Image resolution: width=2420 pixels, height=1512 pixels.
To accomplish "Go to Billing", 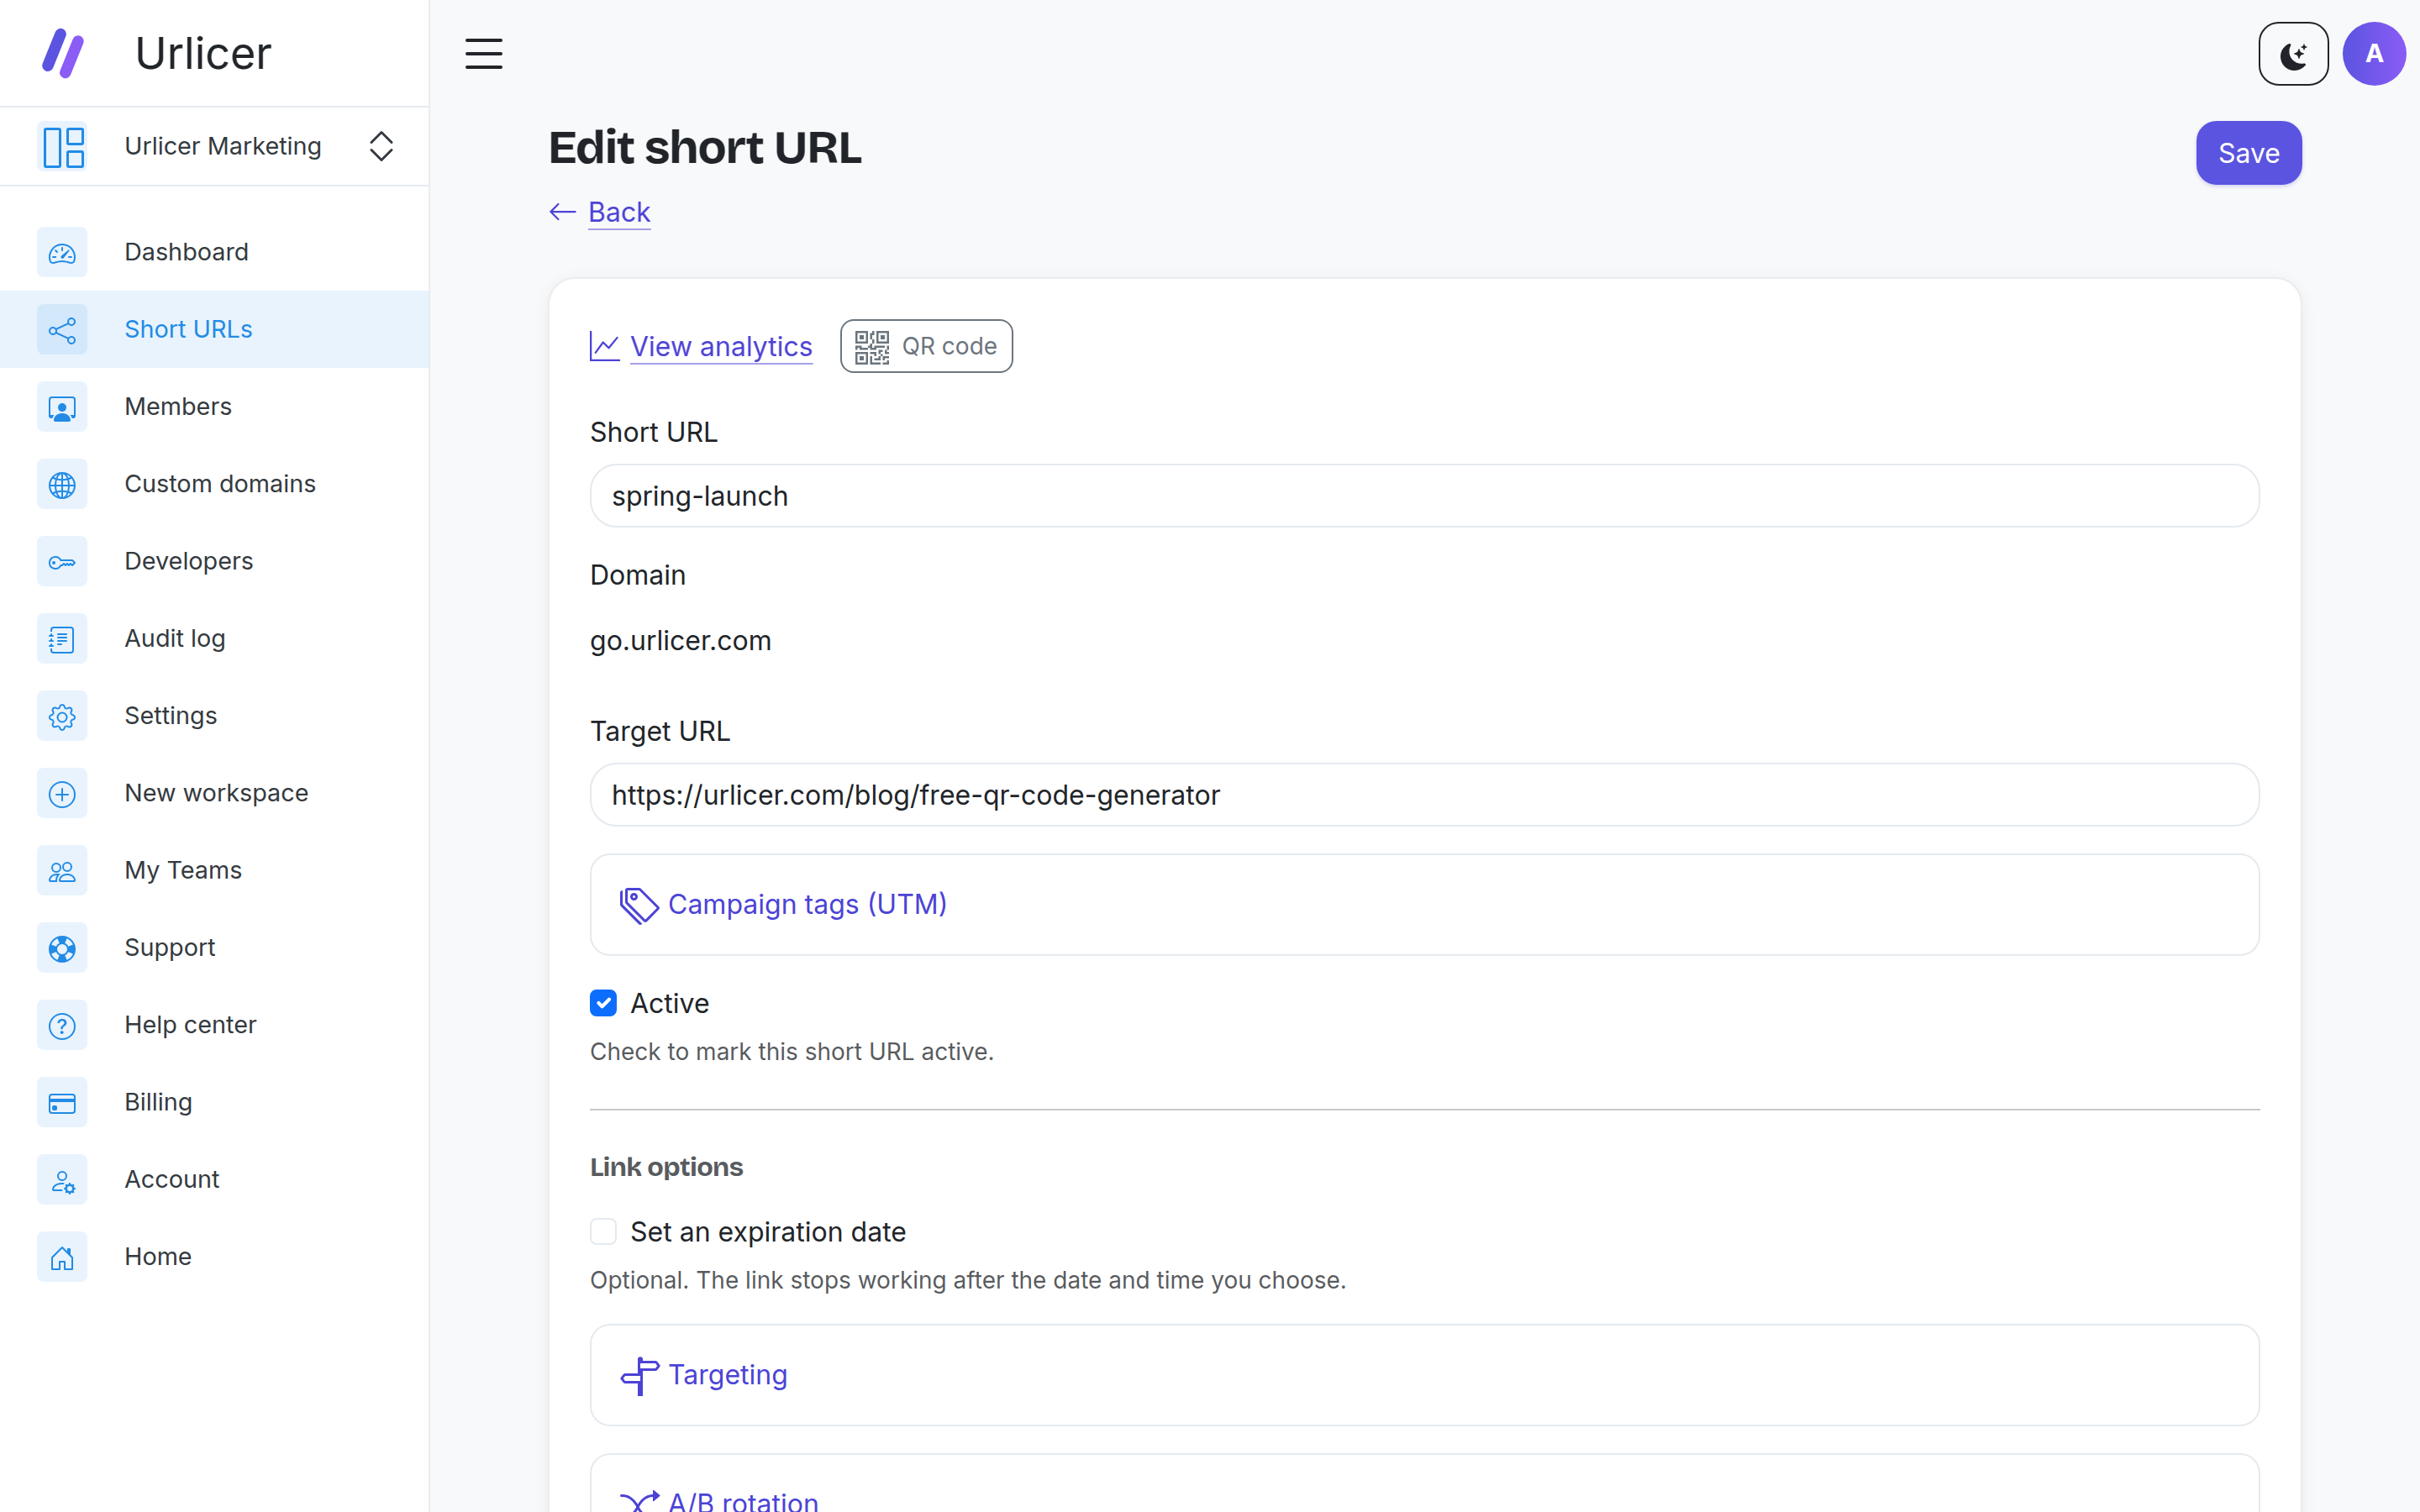I will (214, 1102).
